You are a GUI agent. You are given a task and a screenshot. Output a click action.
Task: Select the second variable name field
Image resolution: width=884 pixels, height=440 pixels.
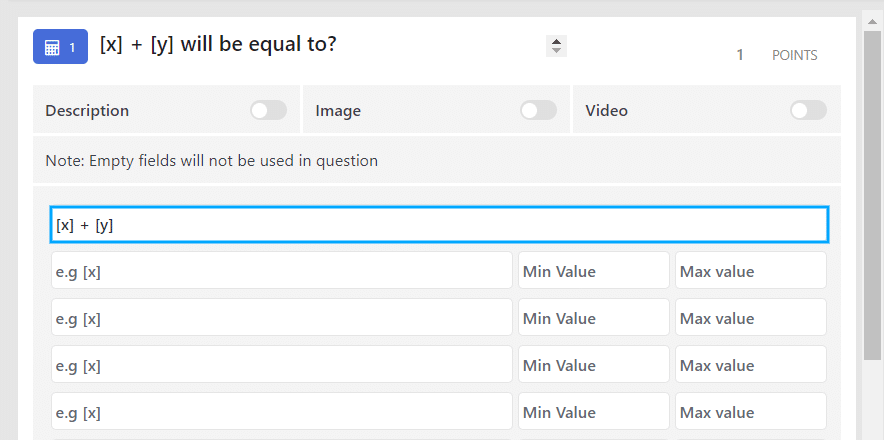point(282,317)
